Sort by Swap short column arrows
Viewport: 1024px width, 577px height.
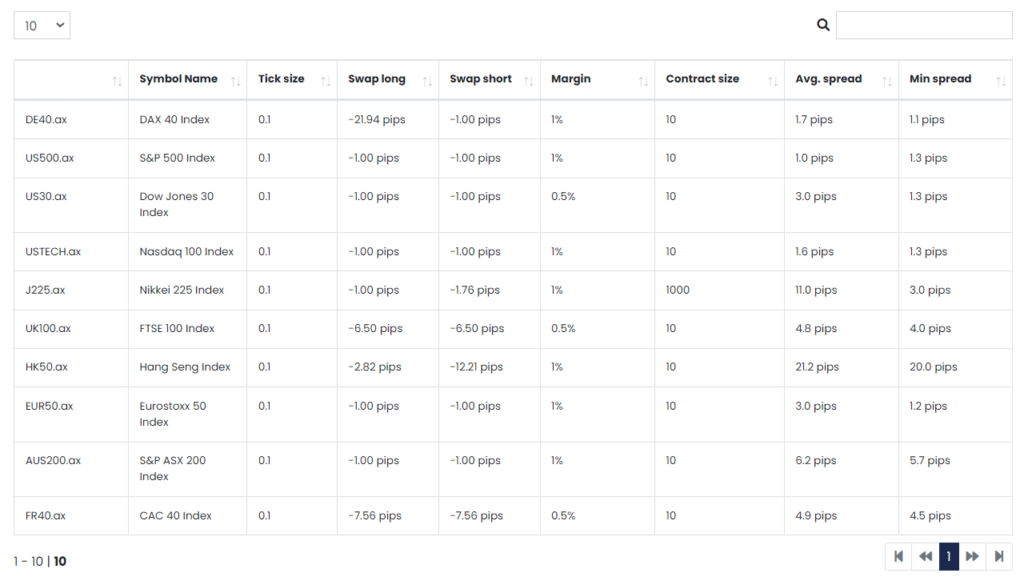coord(529,81)
